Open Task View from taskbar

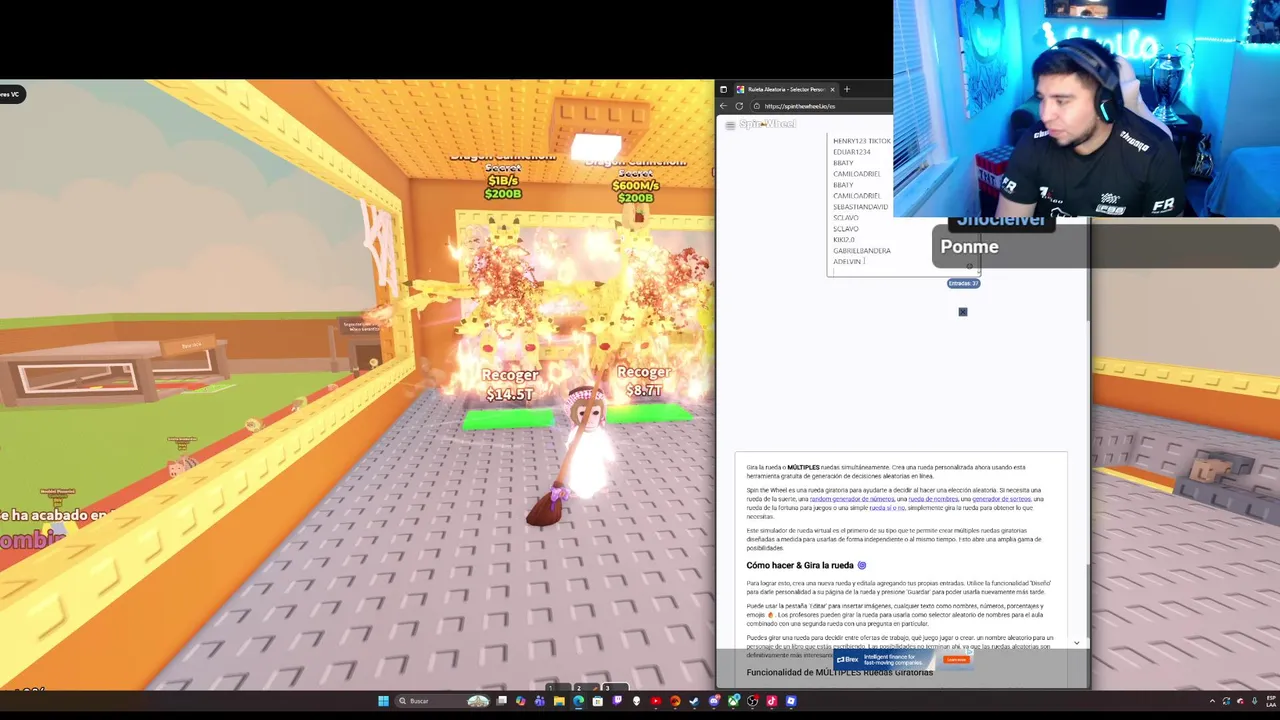click(502, 701)
